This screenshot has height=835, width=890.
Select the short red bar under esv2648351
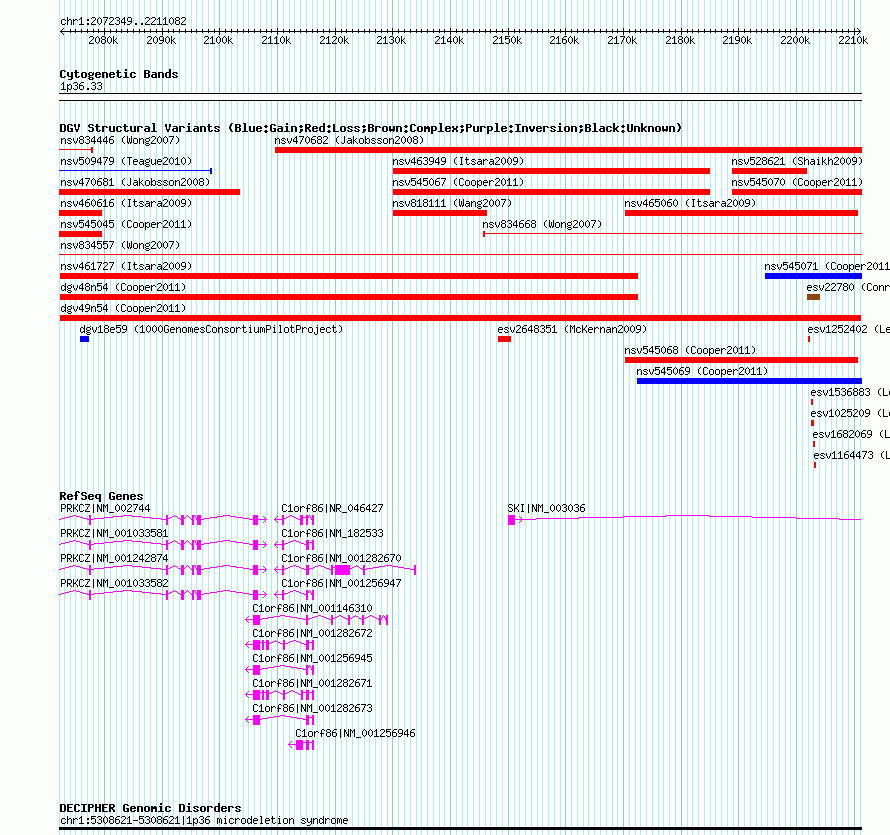point(505,339)
